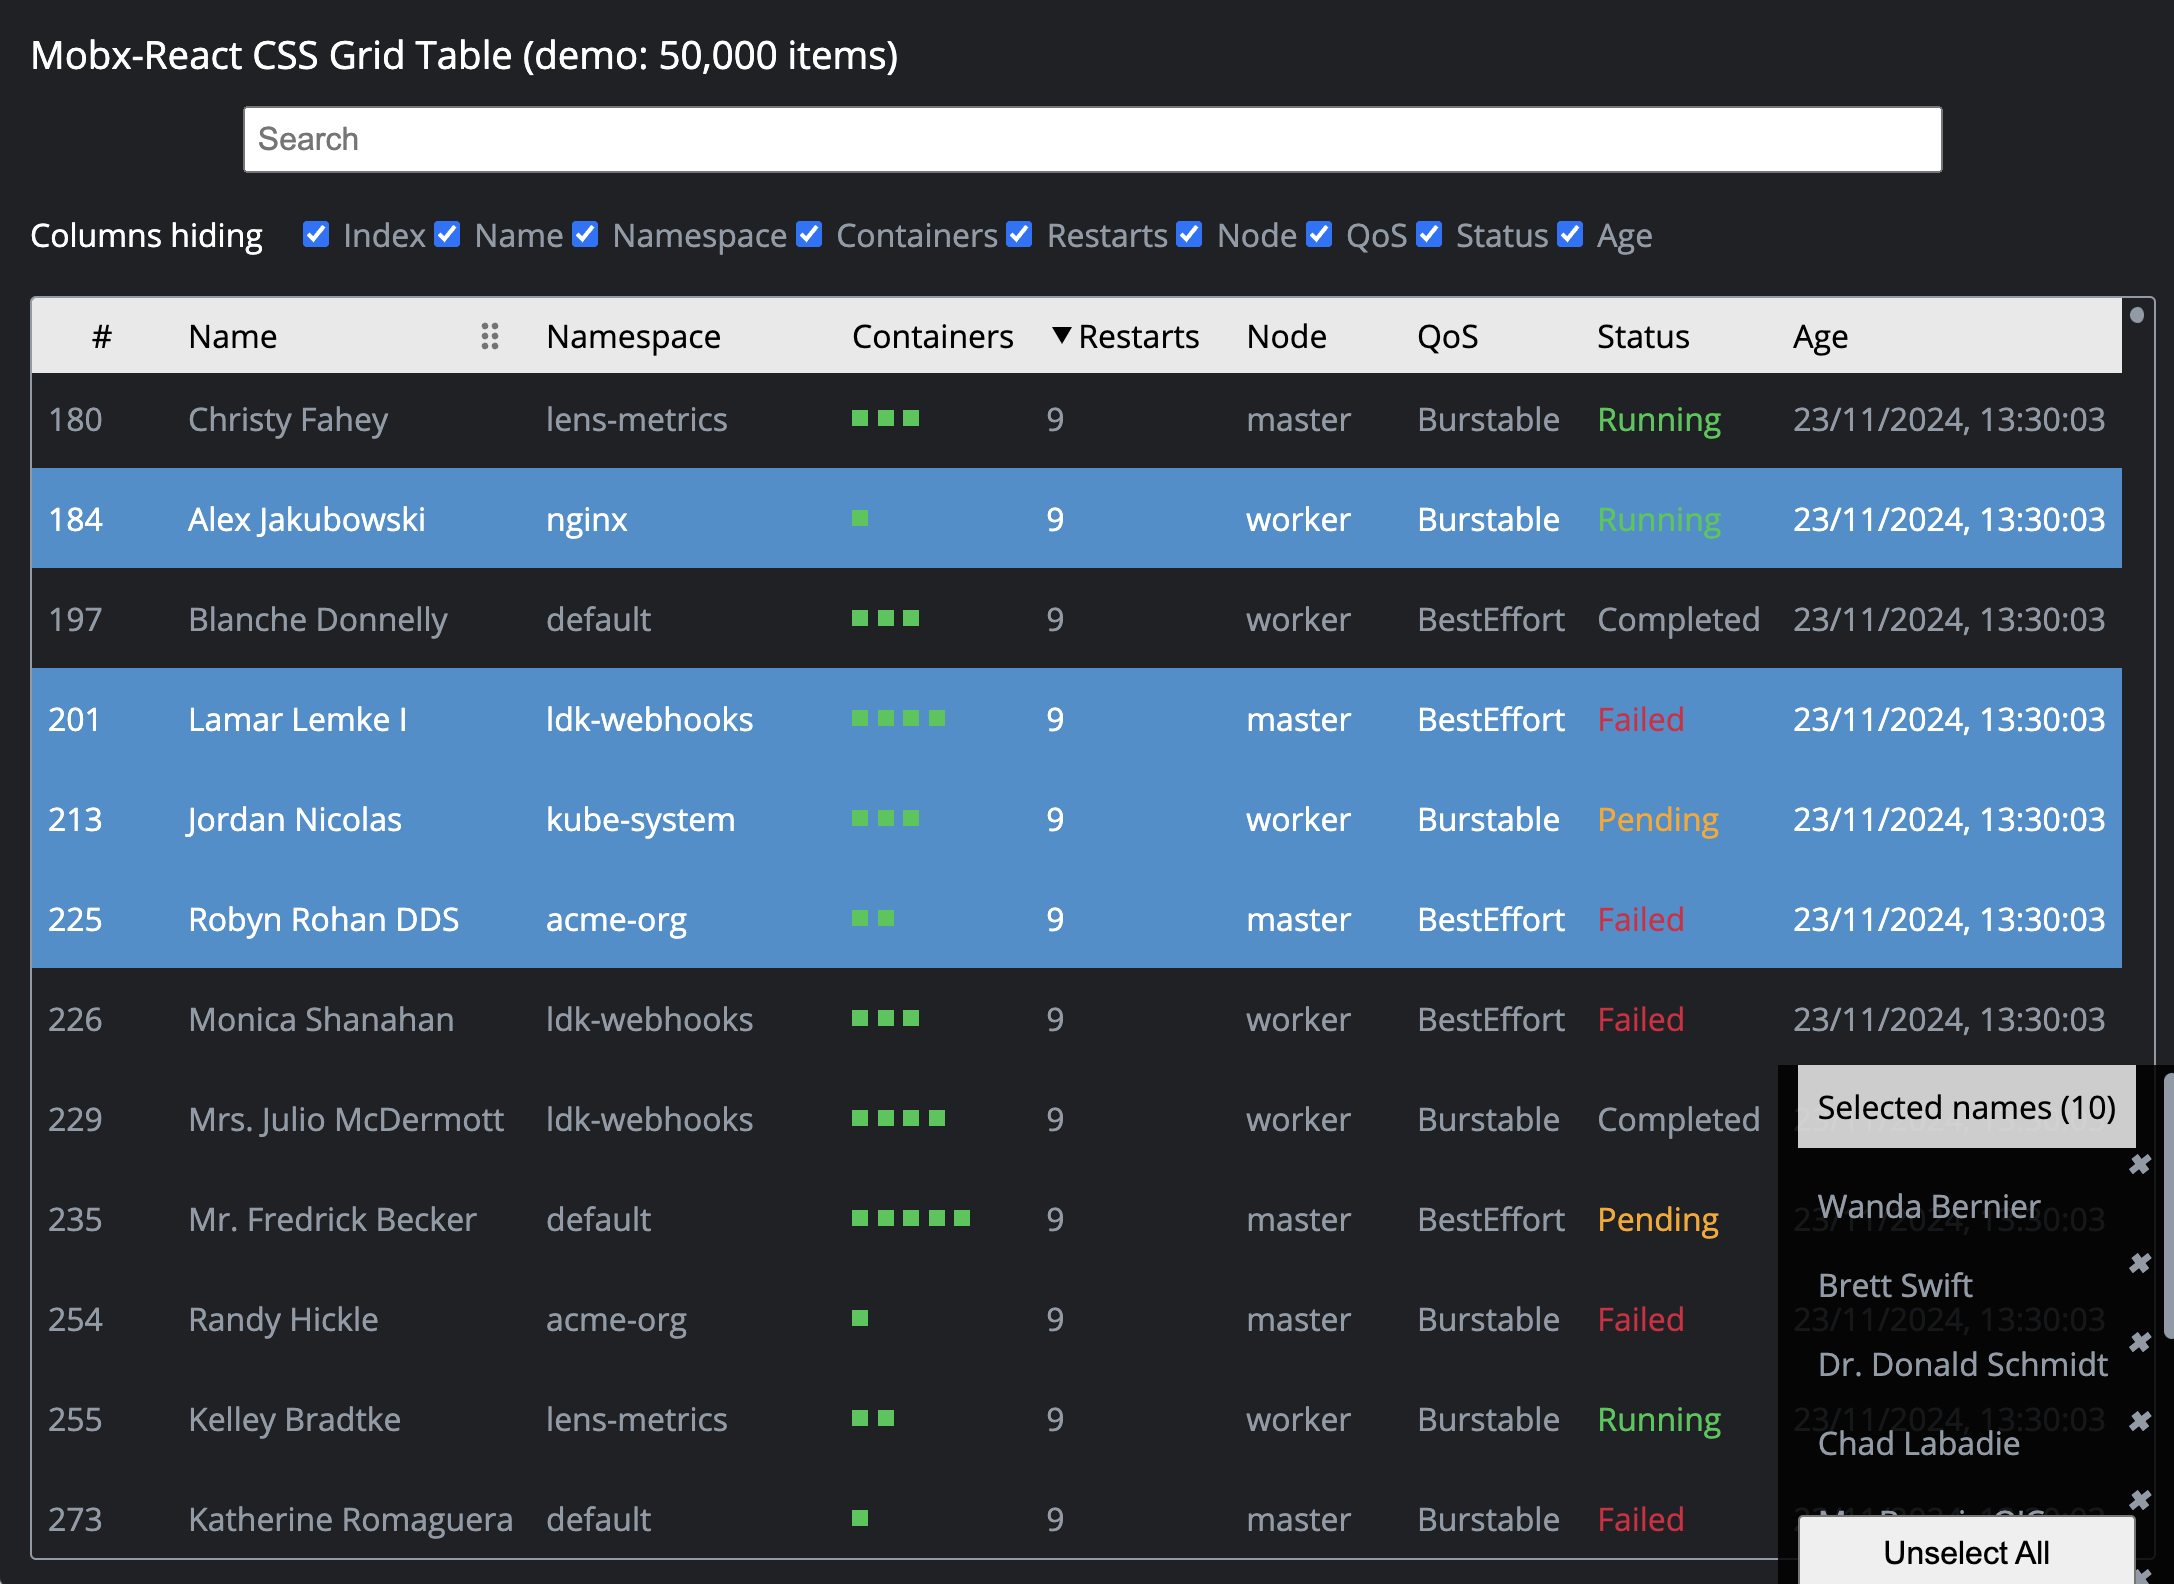Remove Dr. Donald Schmidt via X icon
The width and height of the screenshot is (2174, 1584).
click(2139, 1342)
